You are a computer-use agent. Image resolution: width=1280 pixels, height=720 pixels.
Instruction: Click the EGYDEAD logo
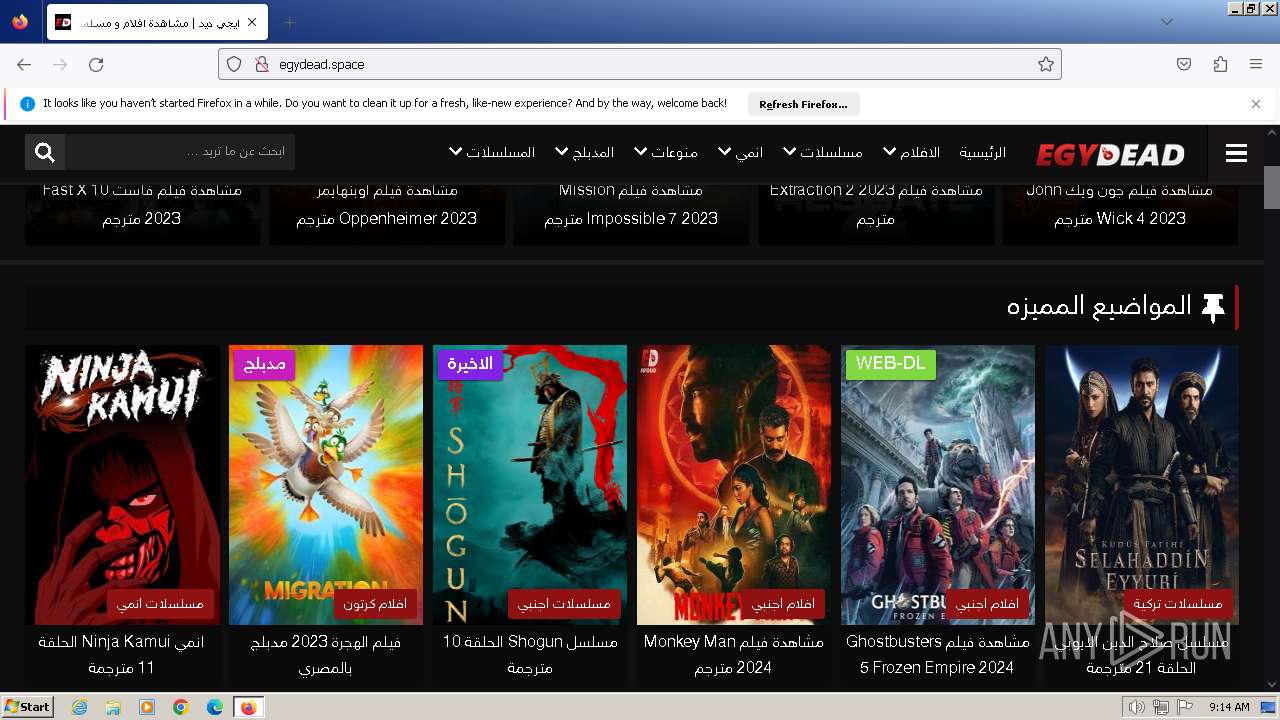1110,154
